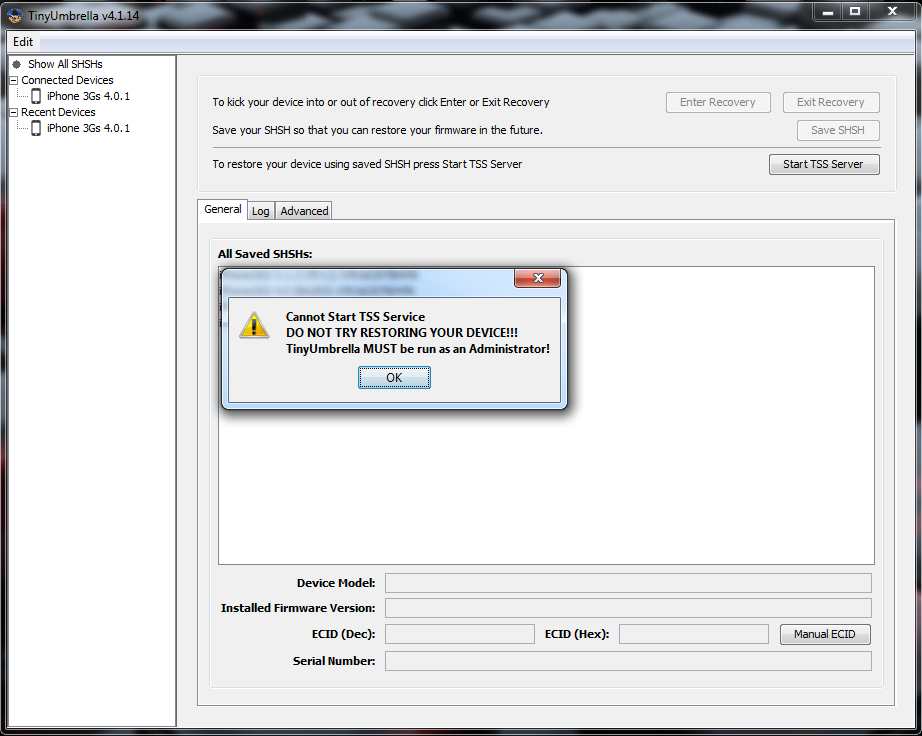Close the error dialog with red X
Image resolution: width=922 pixels, height=736 pixels.
537,278
